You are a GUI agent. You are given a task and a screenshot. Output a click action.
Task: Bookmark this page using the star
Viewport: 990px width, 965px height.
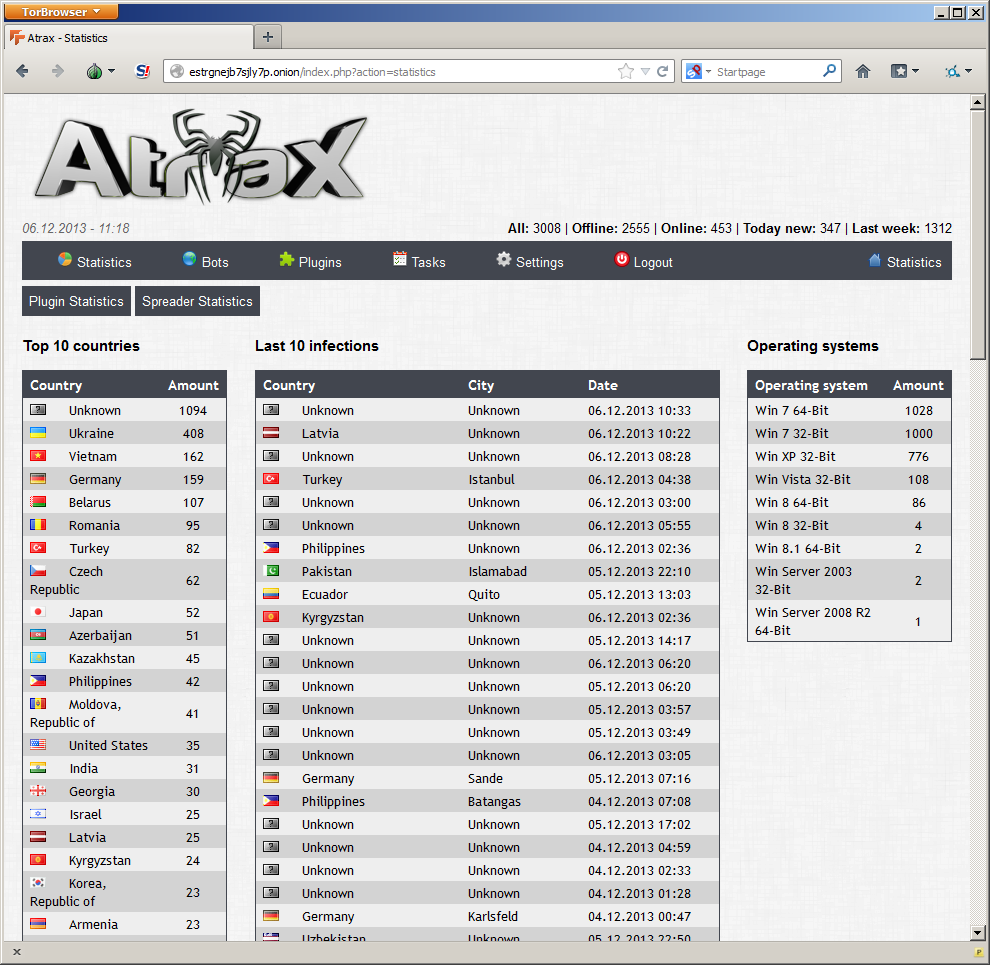click(x=624, y=71)
